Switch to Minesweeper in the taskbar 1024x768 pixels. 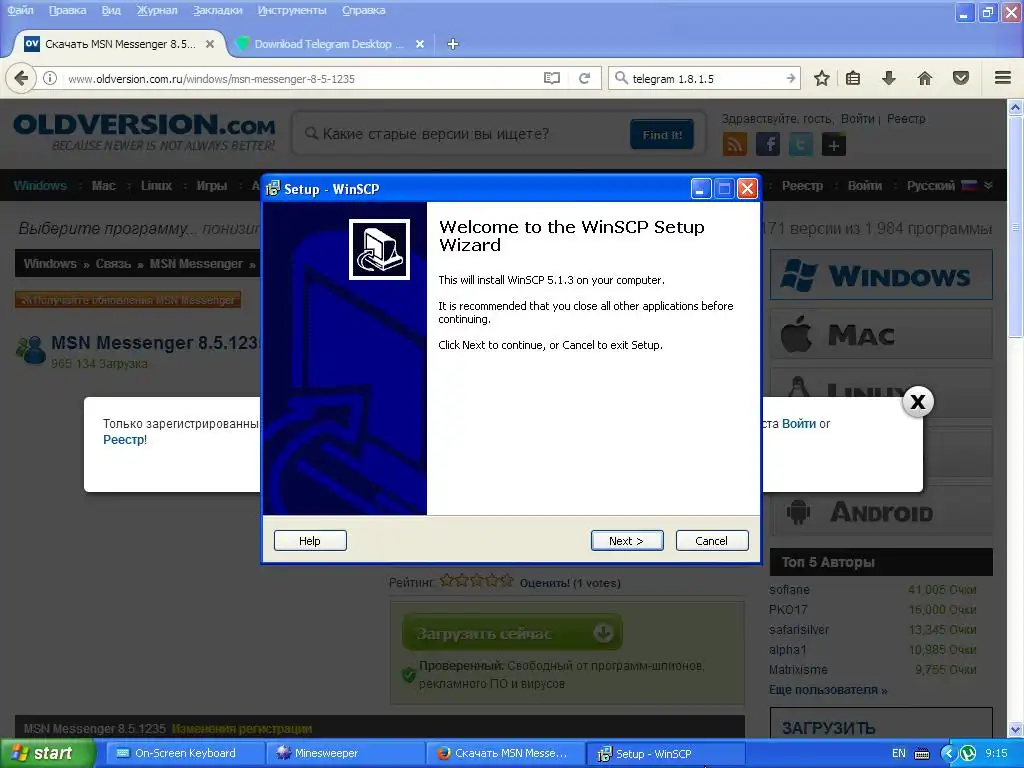tap(345, 753)
